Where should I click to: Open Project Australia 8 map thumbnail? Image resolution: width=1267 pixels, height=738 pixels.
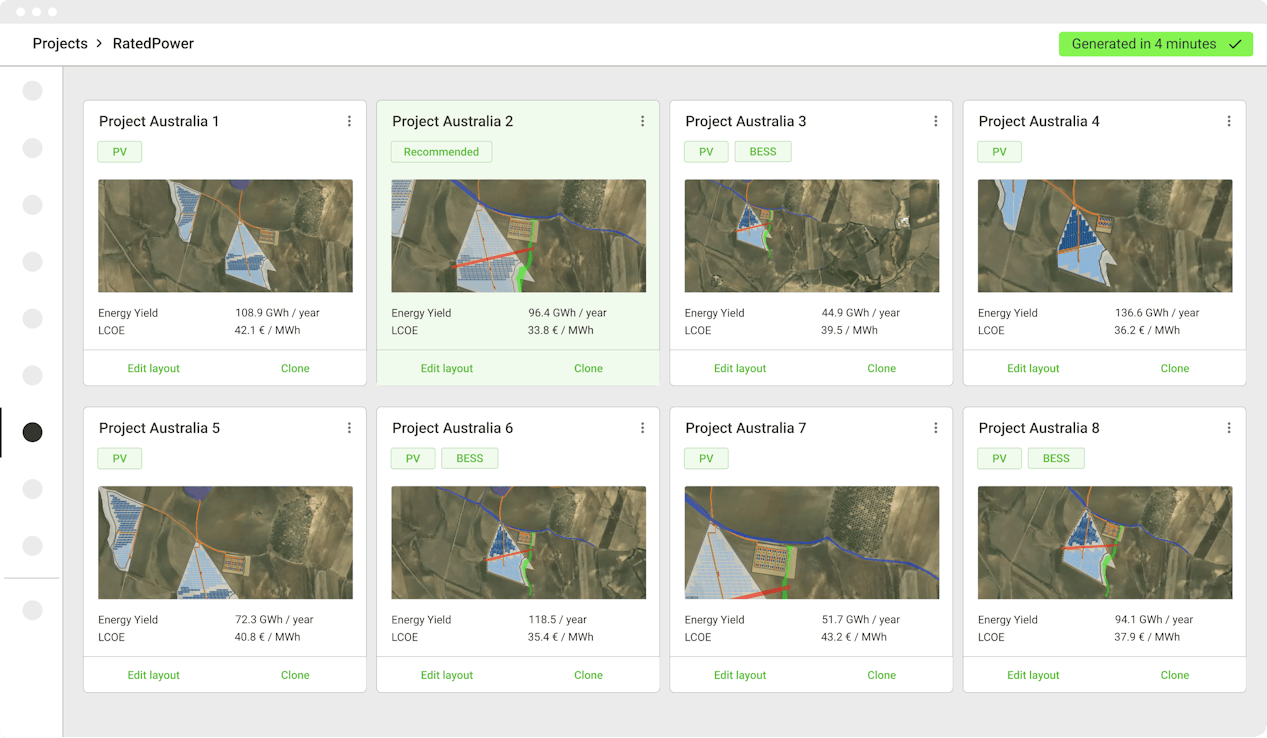tap(1105, 543)
